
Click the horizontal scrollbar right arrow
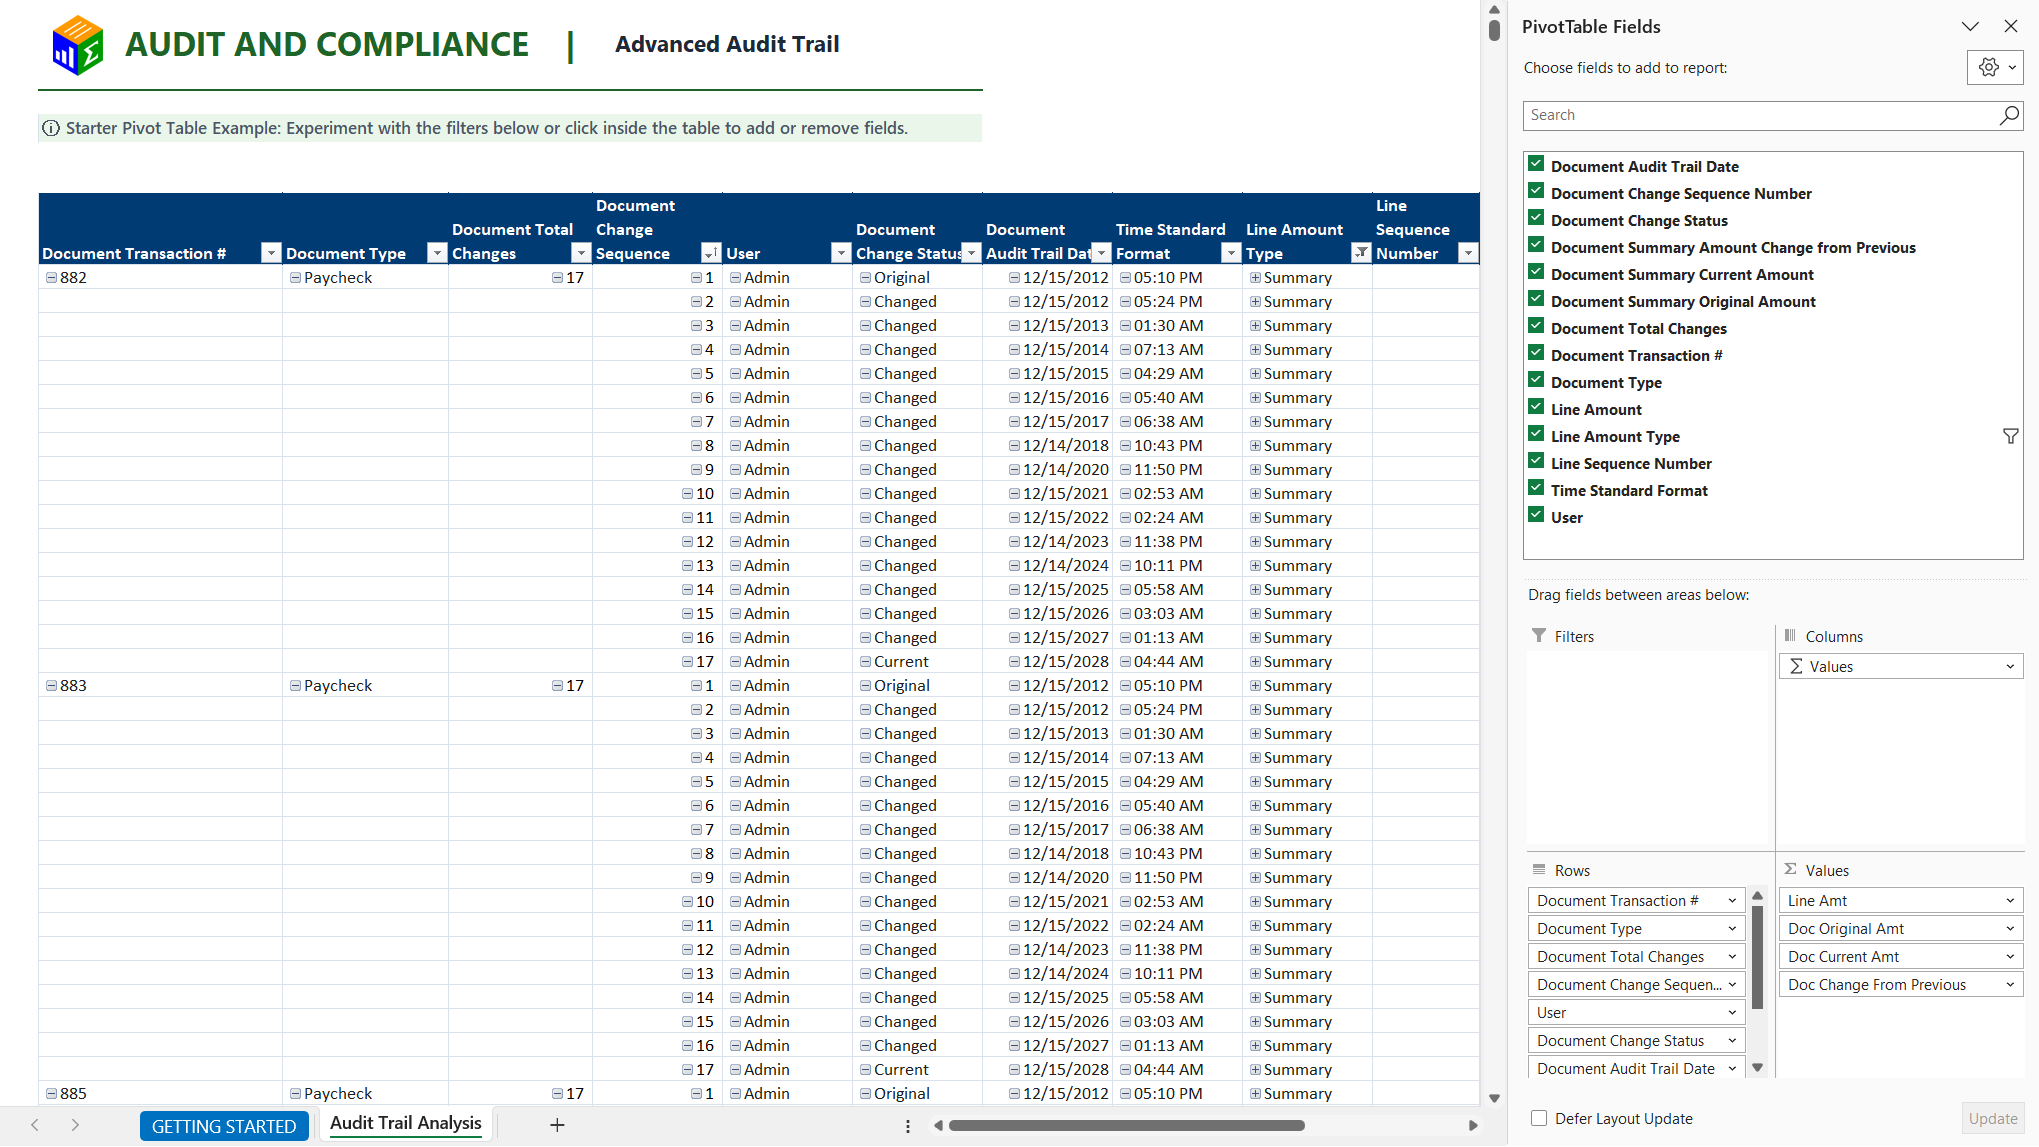pyautogui.click(x=1473, y=1125)
